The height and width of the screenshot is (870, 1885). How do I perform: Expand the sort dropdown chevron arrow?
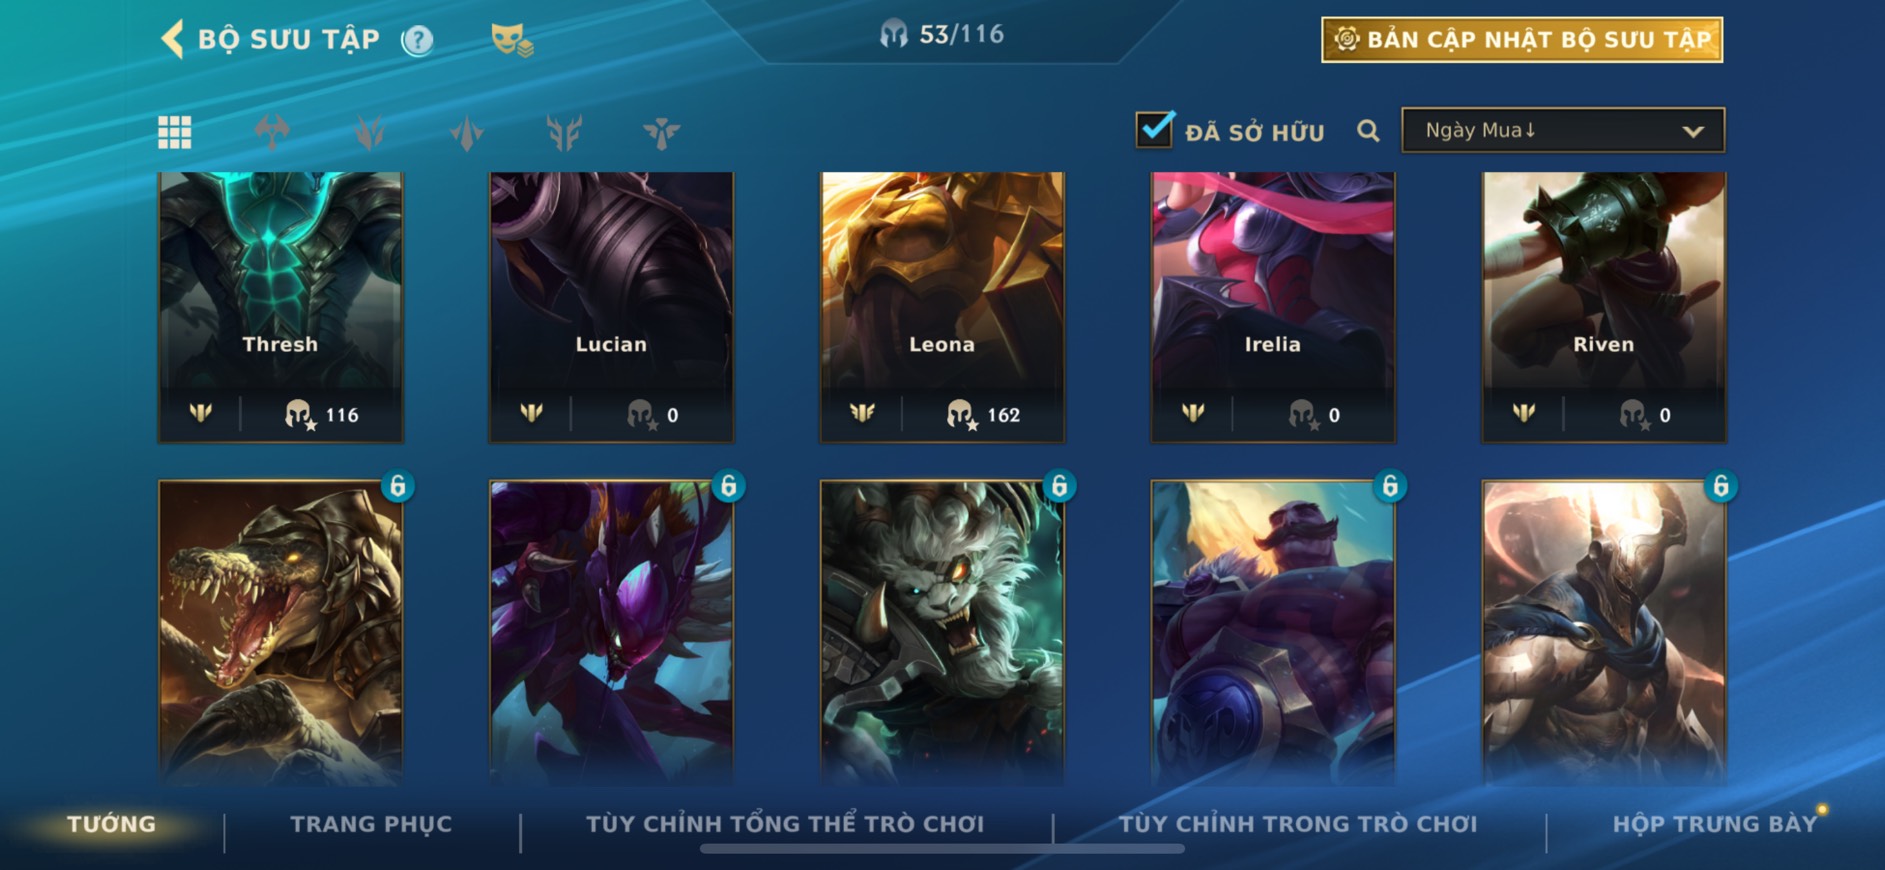(1693, 131)
